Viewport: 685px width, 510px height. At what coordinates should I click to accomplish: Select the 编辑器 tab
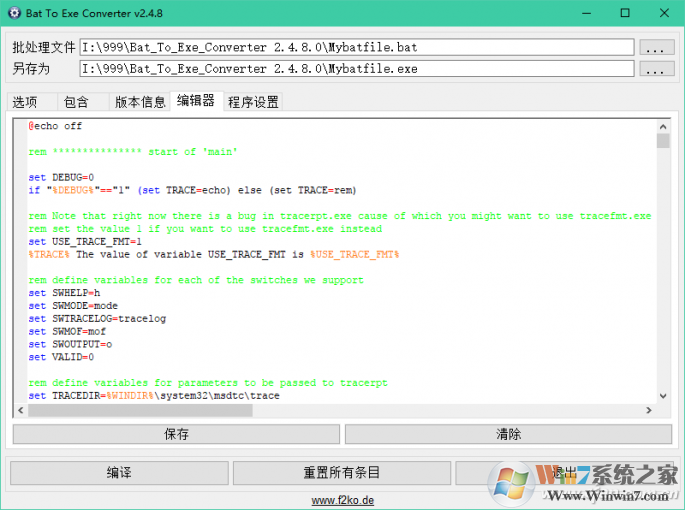pos(195,101)
